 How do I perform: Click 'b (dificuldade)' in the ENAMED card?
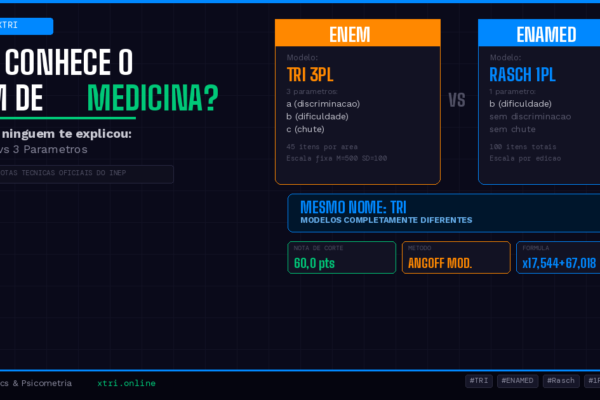520,104
